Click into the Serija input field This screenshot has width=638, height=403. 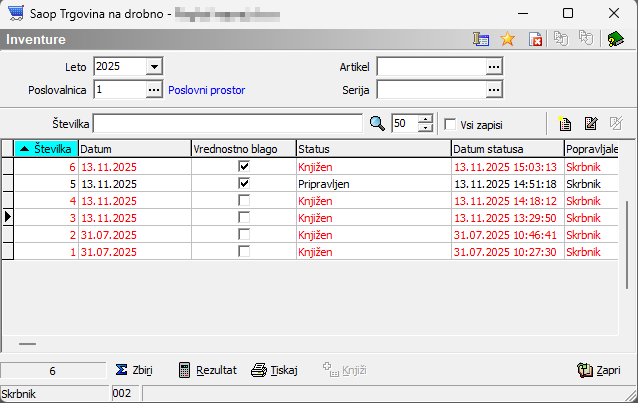click(x=431, y=90)
